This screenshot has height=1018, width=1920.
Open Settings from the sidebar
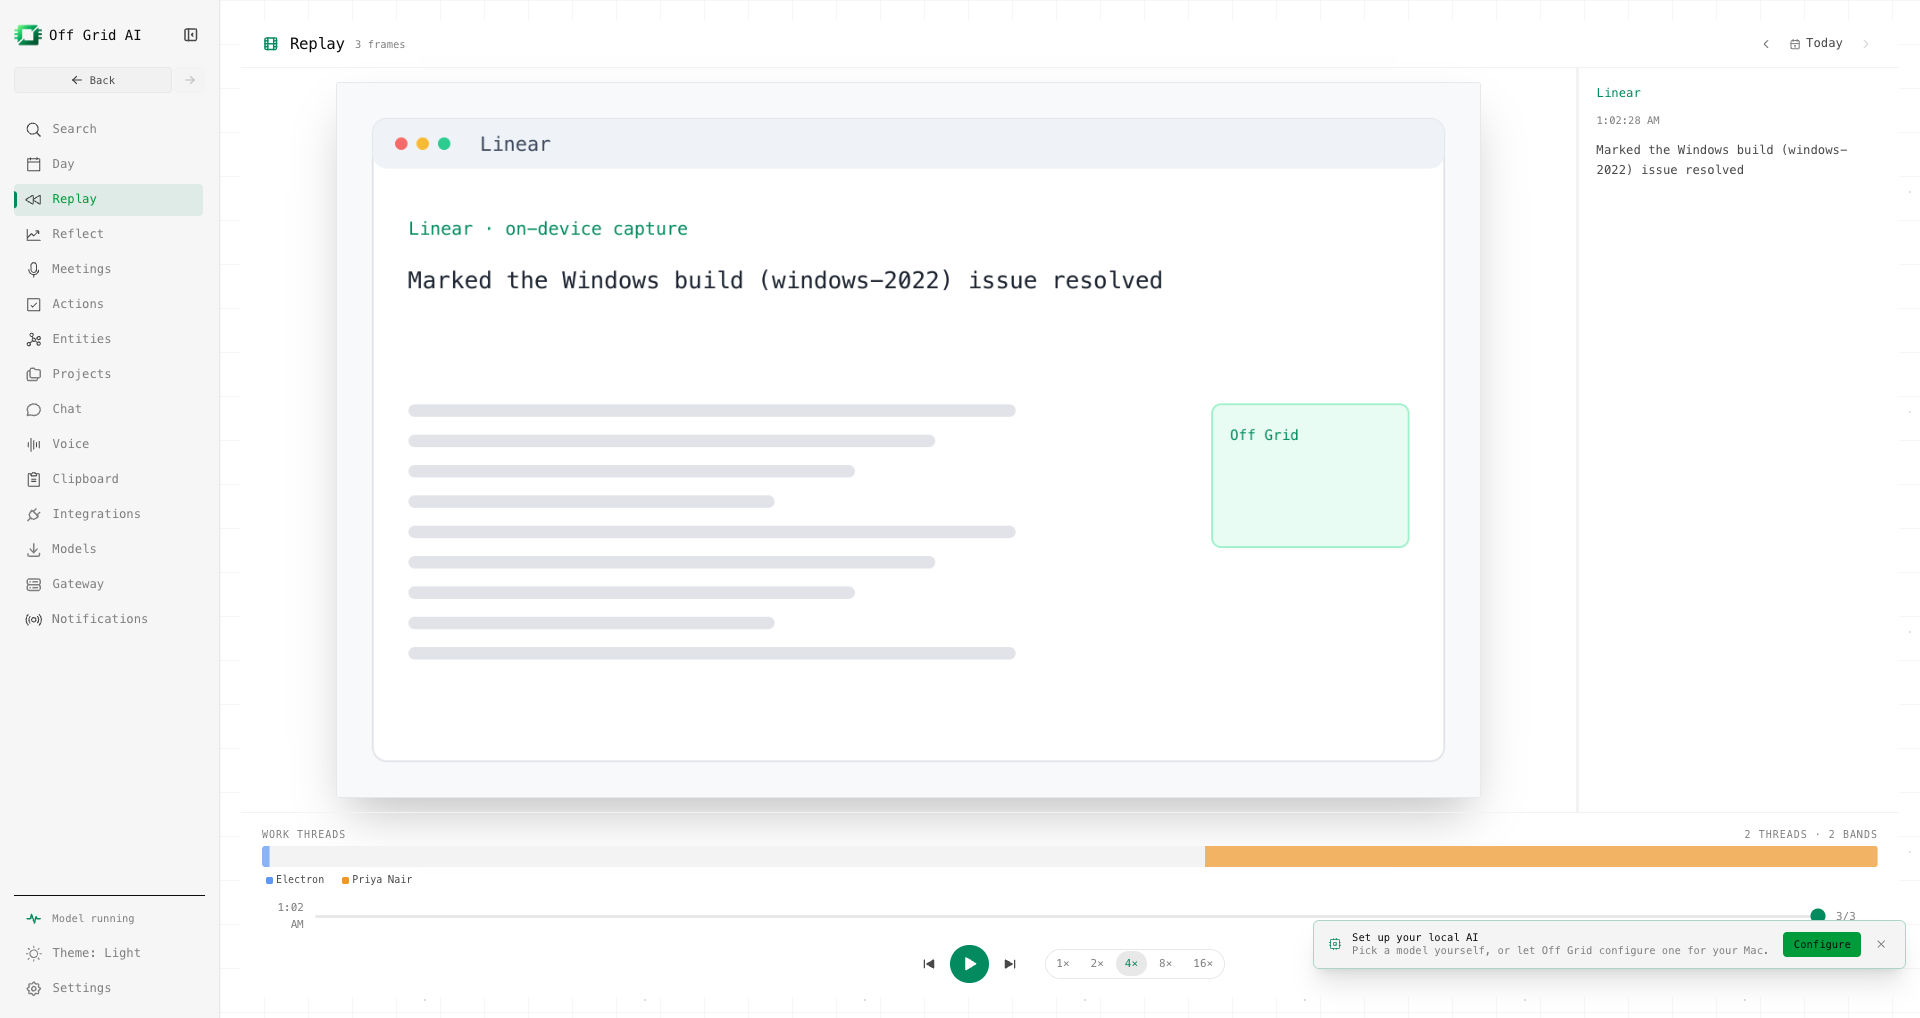coord(108,988)
